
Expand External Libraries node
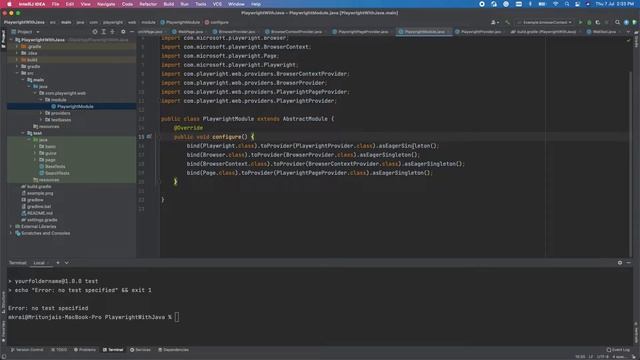(x=11, y=226)
